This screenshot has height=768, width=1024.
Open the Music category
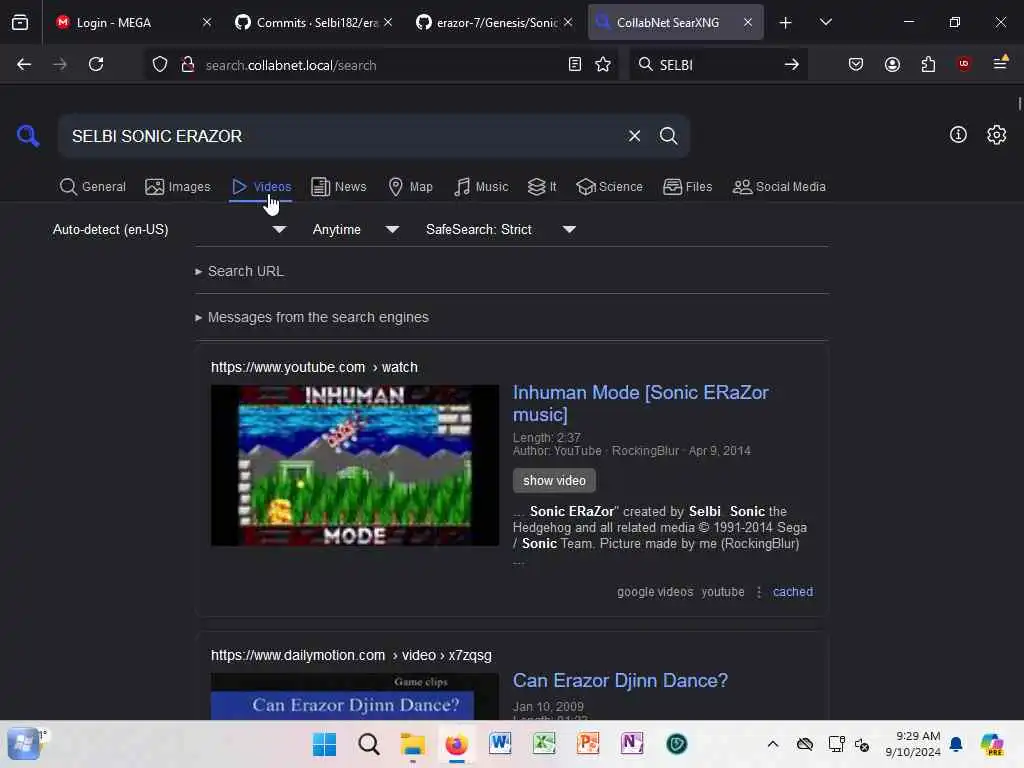point(481,187)
